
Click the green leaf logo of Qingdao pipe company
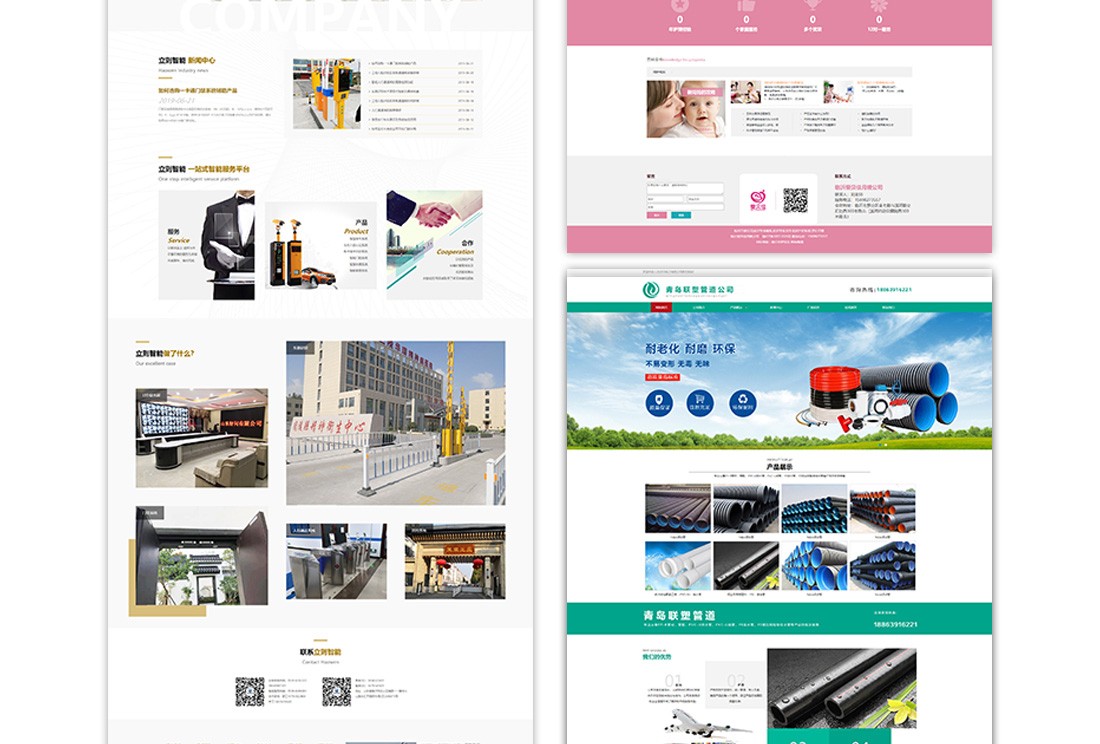pyautogui.click(x=650, y=290)
